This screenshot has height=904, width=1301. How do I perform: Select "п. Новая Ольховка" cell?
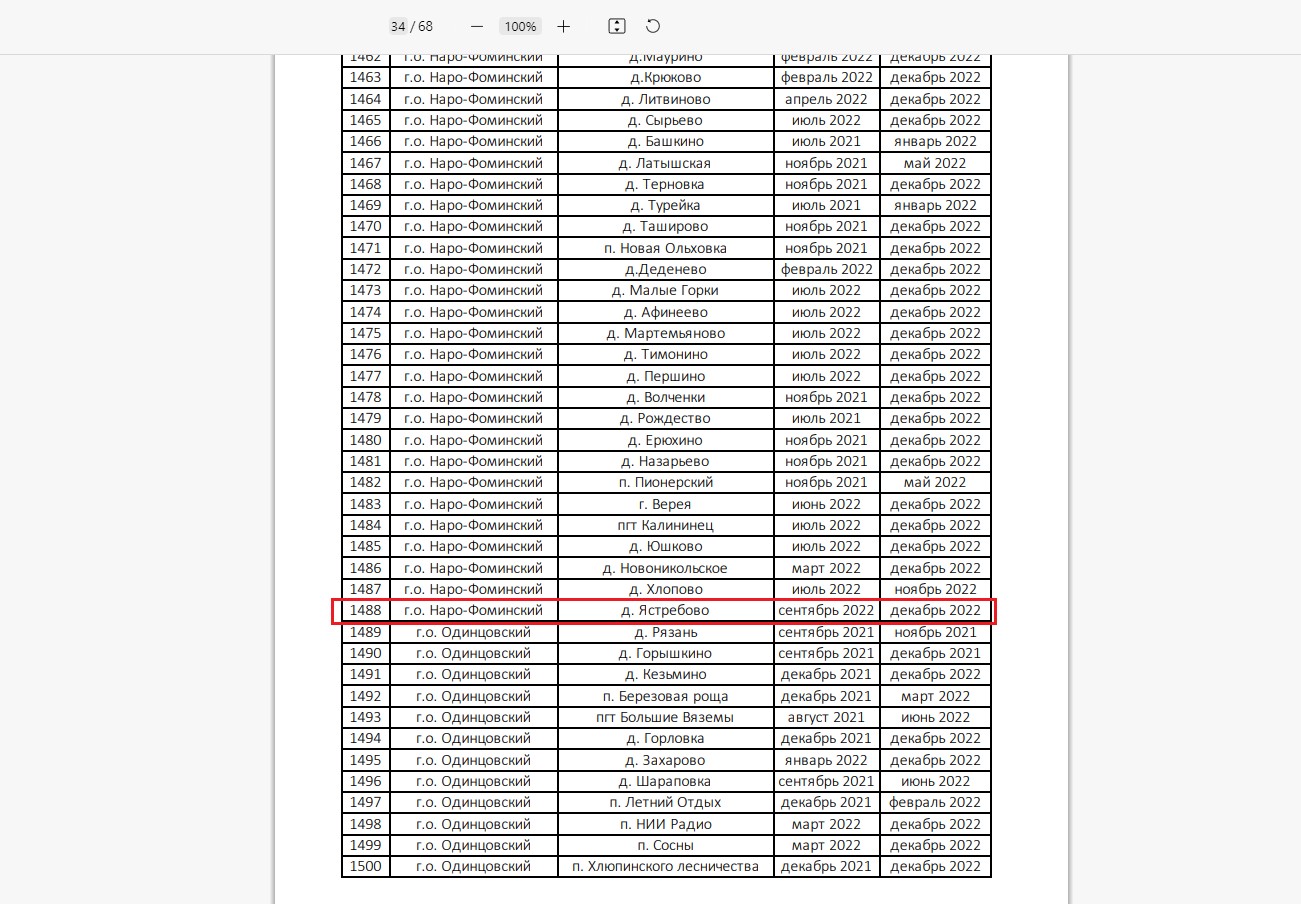[x=665, y=248]
